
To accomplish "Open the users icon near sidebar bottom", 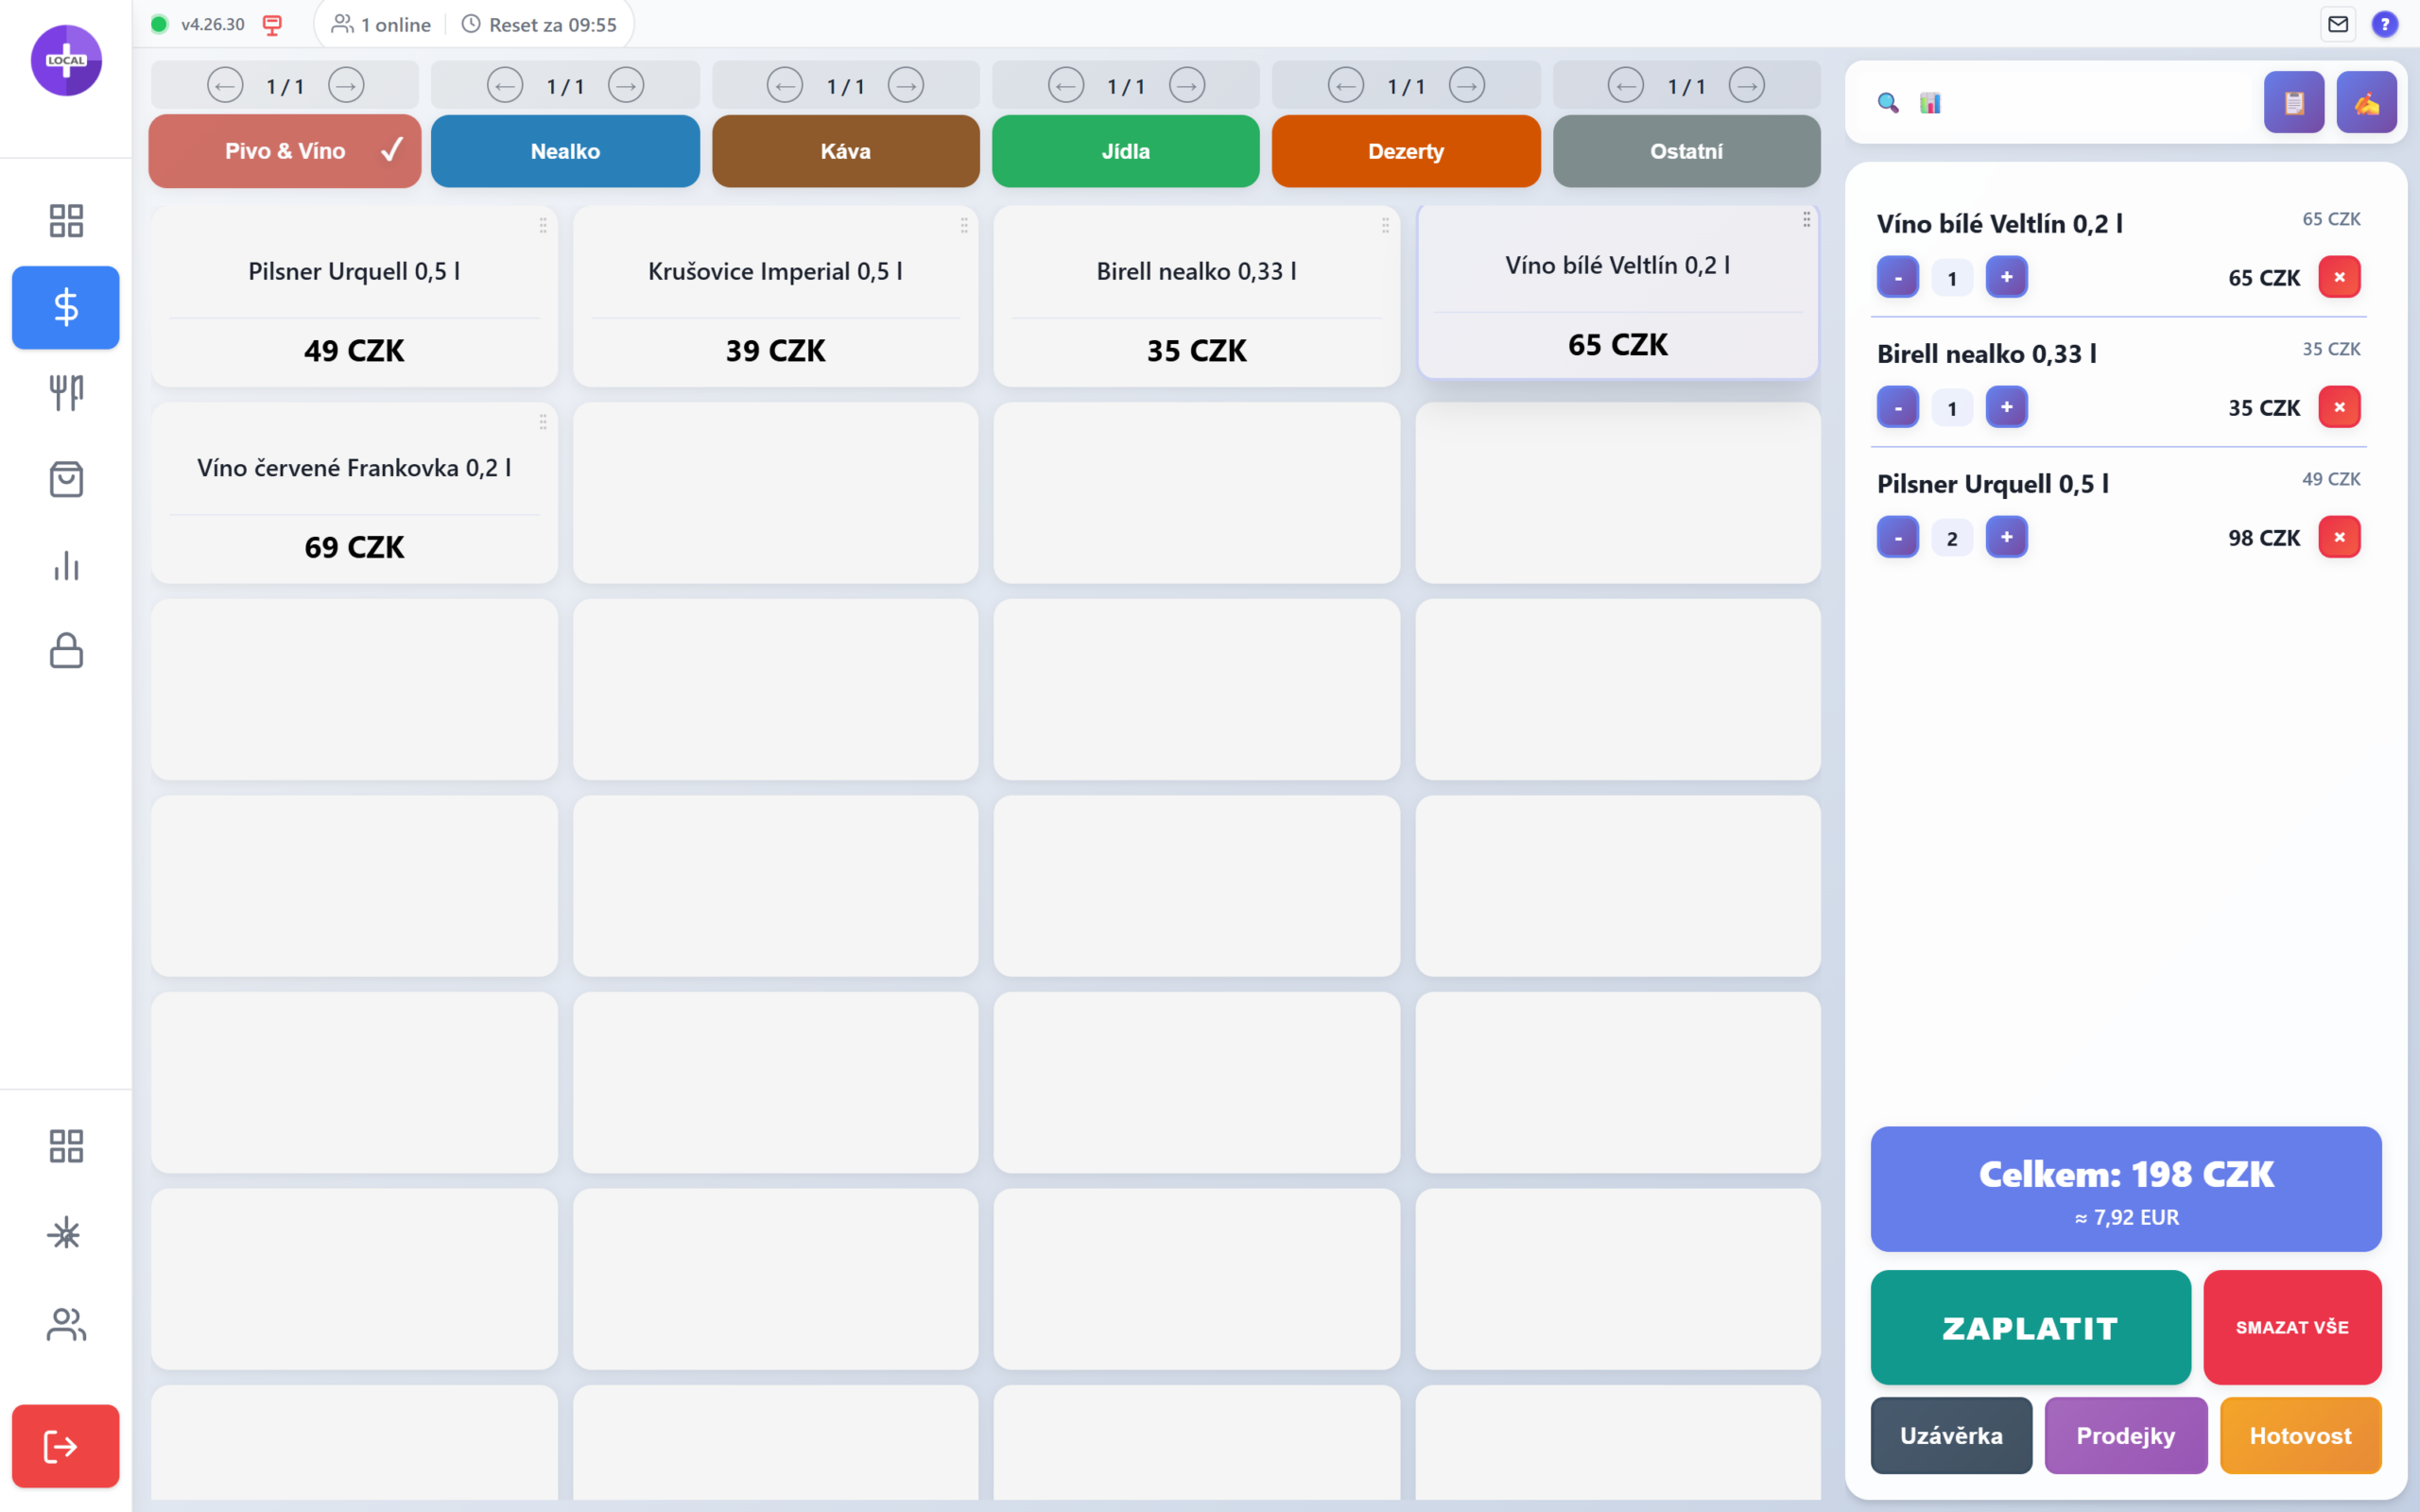I will (x=66, y=1324).
